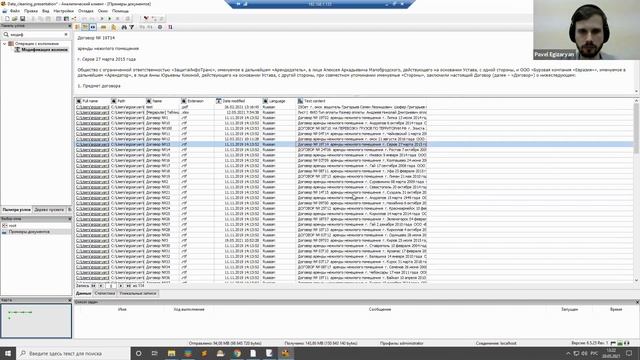
Task: Go to the next record
Action: pos(121,286)
